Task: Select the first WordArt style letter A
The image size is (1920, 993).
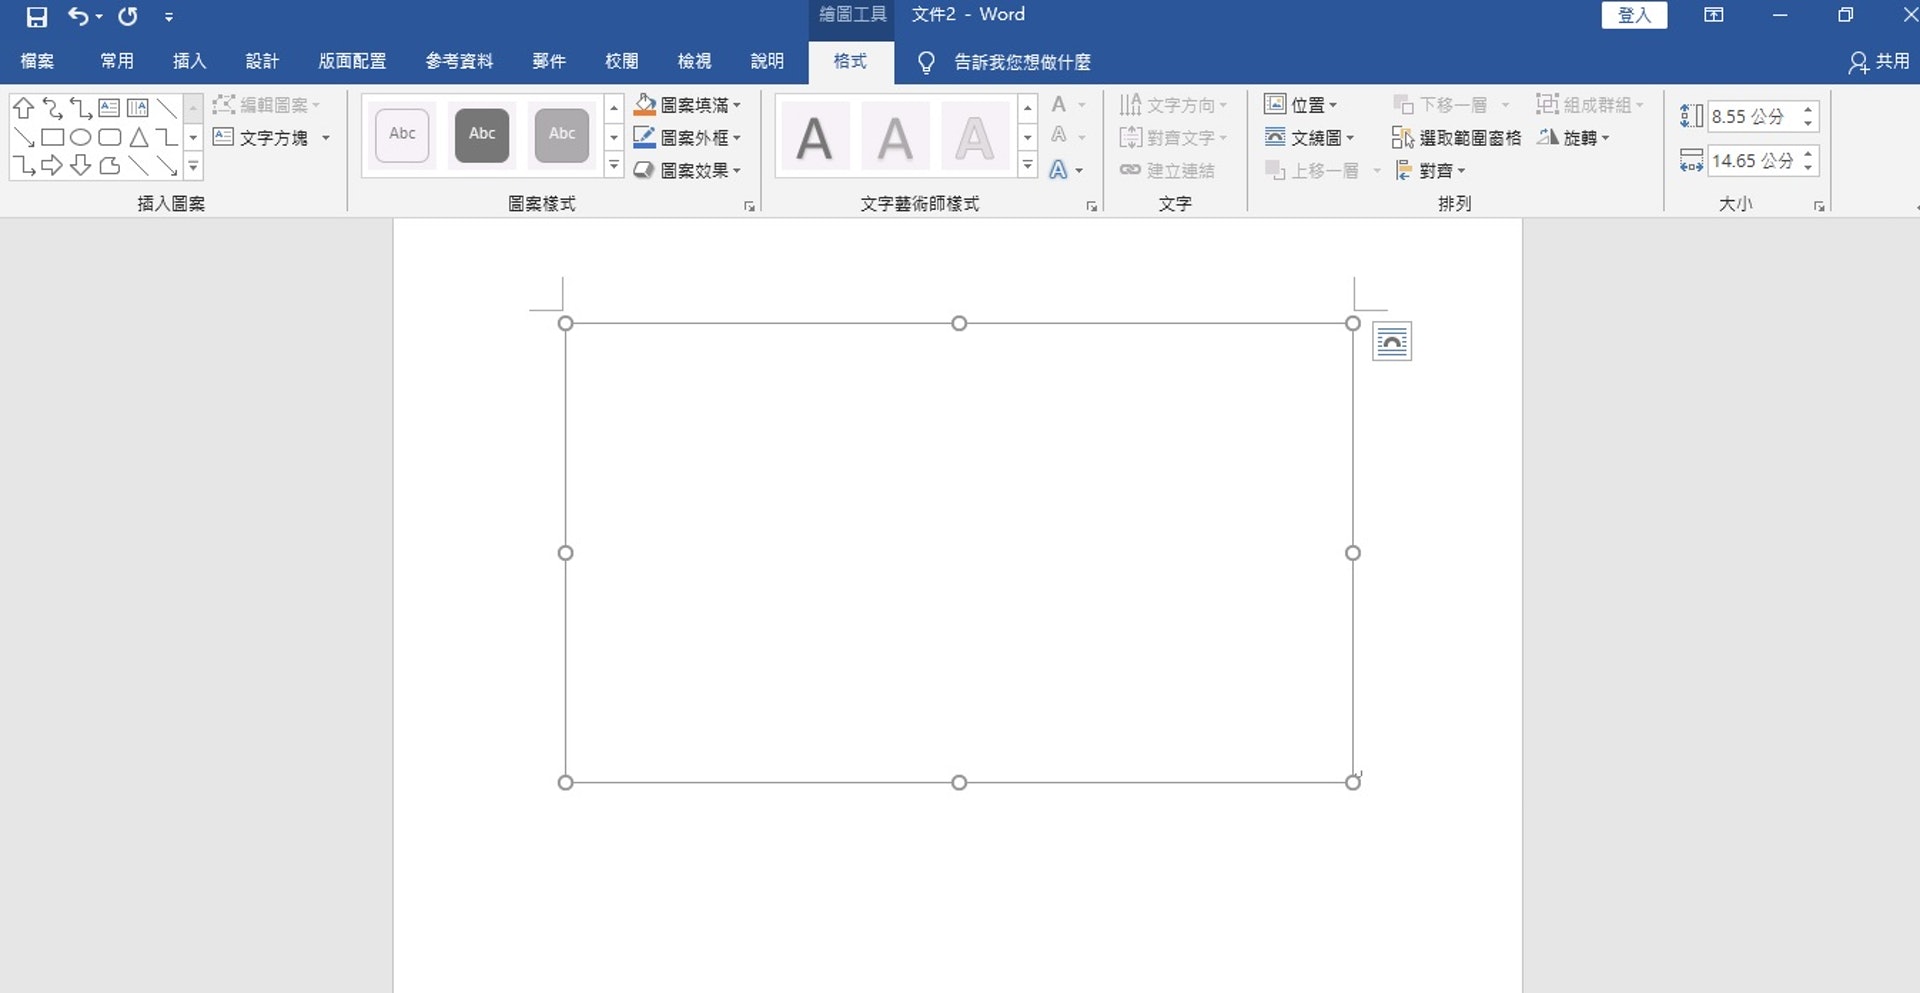Action: pyautogui.click(x=814, y=137)
